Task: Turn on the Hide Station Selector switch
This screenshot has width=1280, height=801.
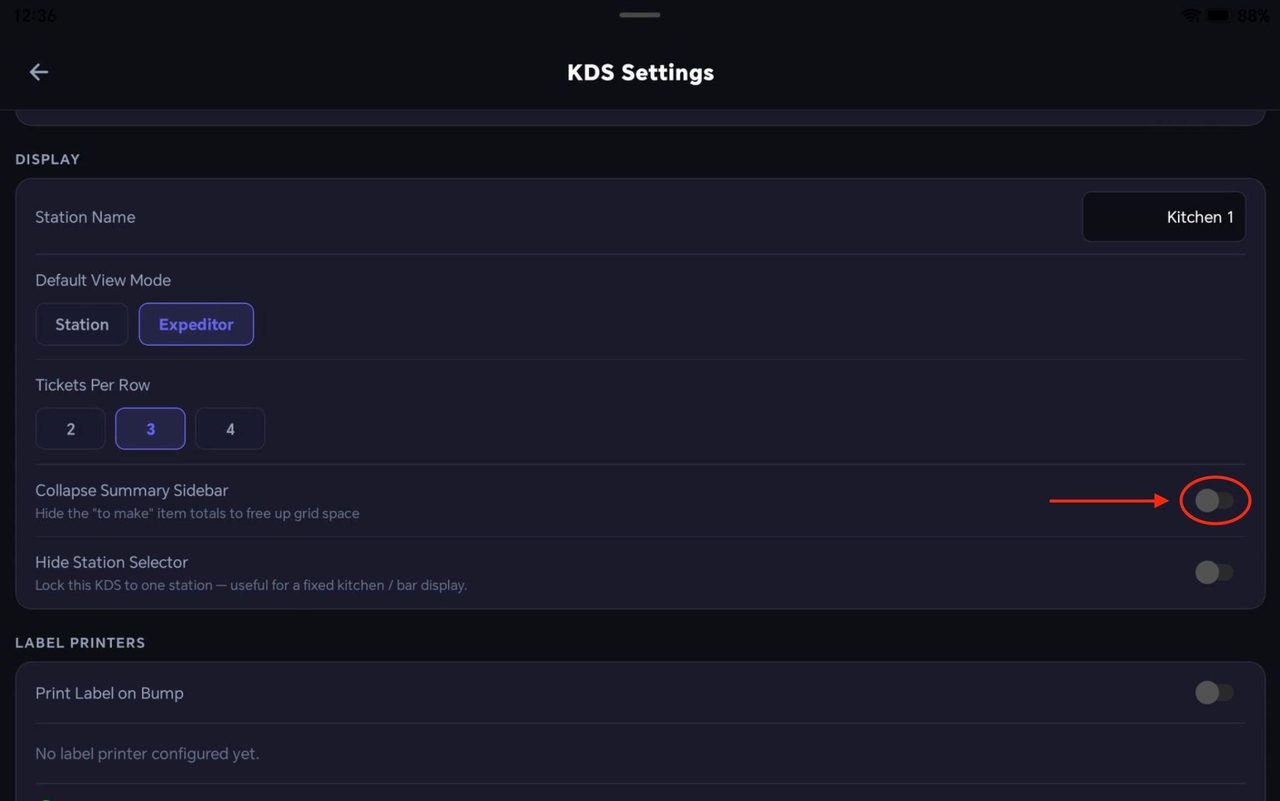Action: (x=1215, y=572)
